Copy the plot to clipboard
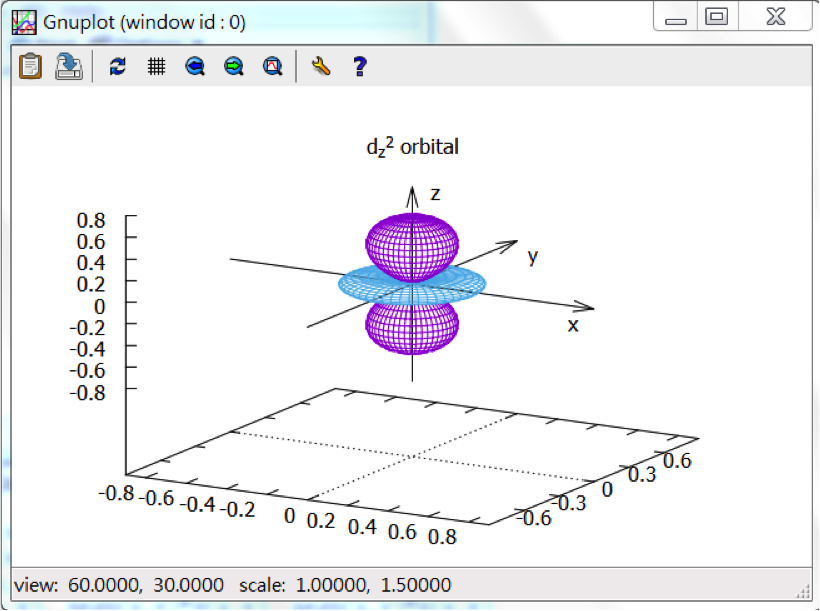The width and height of the screenshot is (820, 611). (31, 66)
